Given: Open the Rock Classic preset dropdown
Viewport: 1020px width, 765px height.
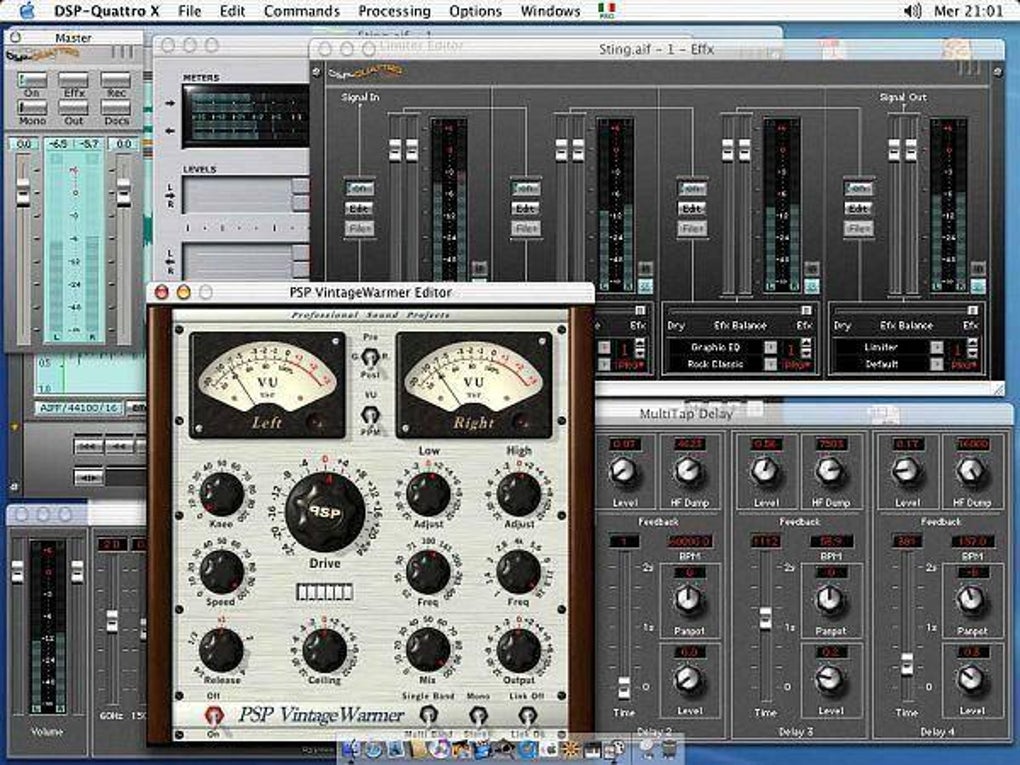Looking at the screenshot, I should [770, 364].
